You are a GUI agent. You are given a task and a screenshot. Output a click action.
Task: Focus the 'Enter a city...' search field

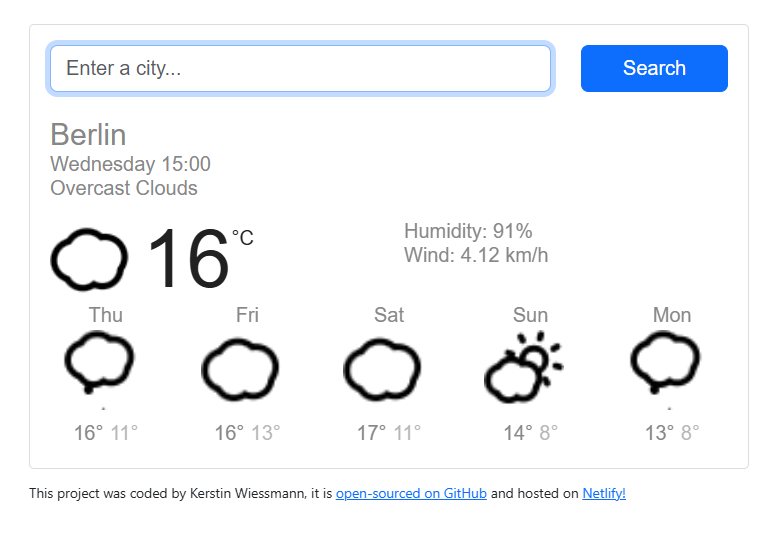[x=300, y=68]
